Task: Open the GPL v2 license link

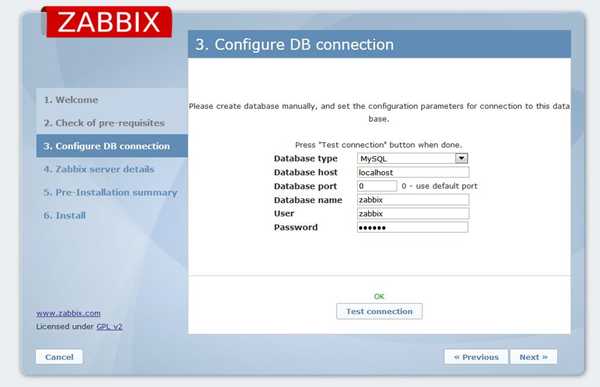Action: tap(109, 327)
